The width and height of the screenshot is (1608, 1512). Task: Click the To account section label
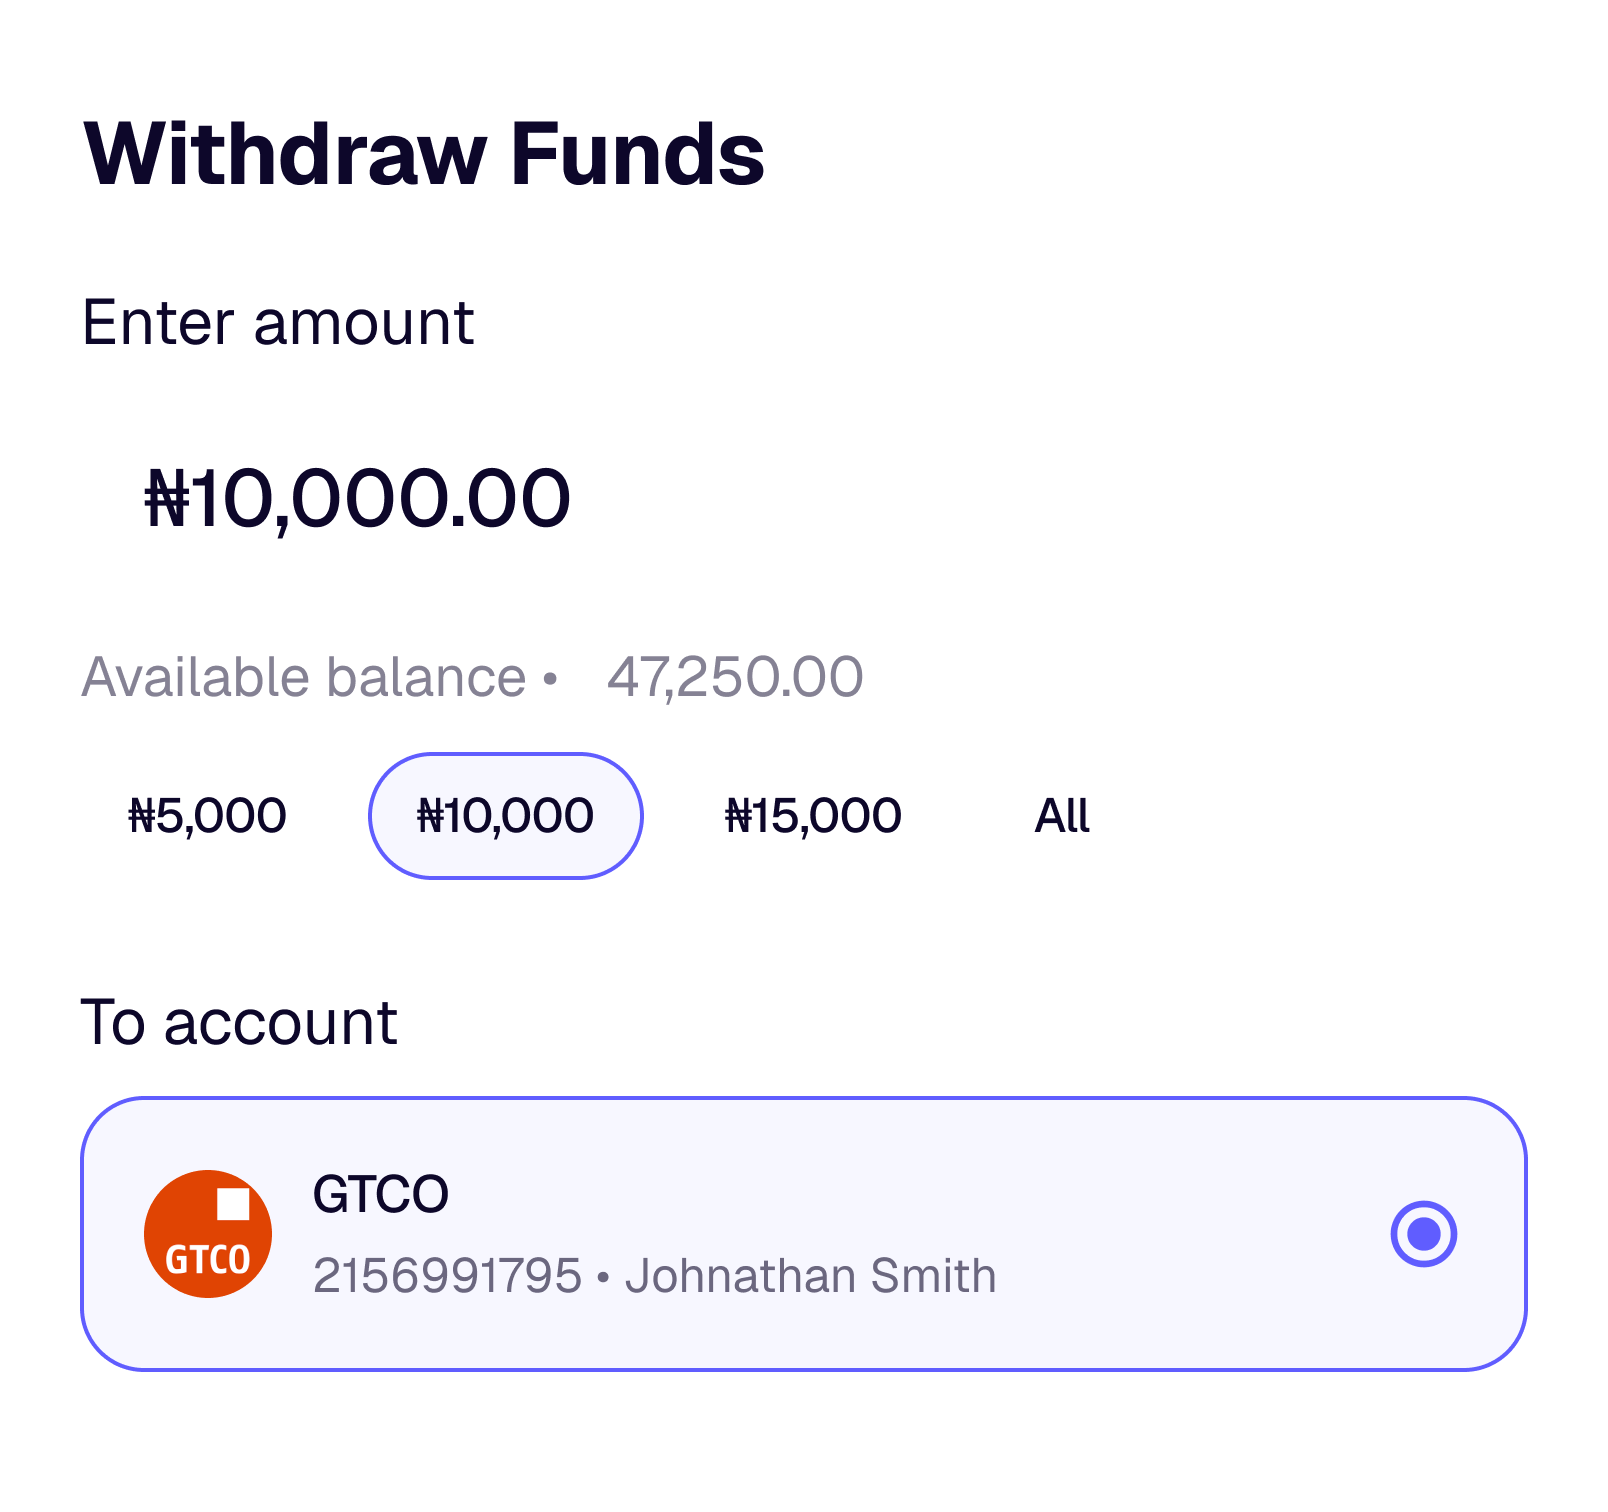(x=239, y=1023)
